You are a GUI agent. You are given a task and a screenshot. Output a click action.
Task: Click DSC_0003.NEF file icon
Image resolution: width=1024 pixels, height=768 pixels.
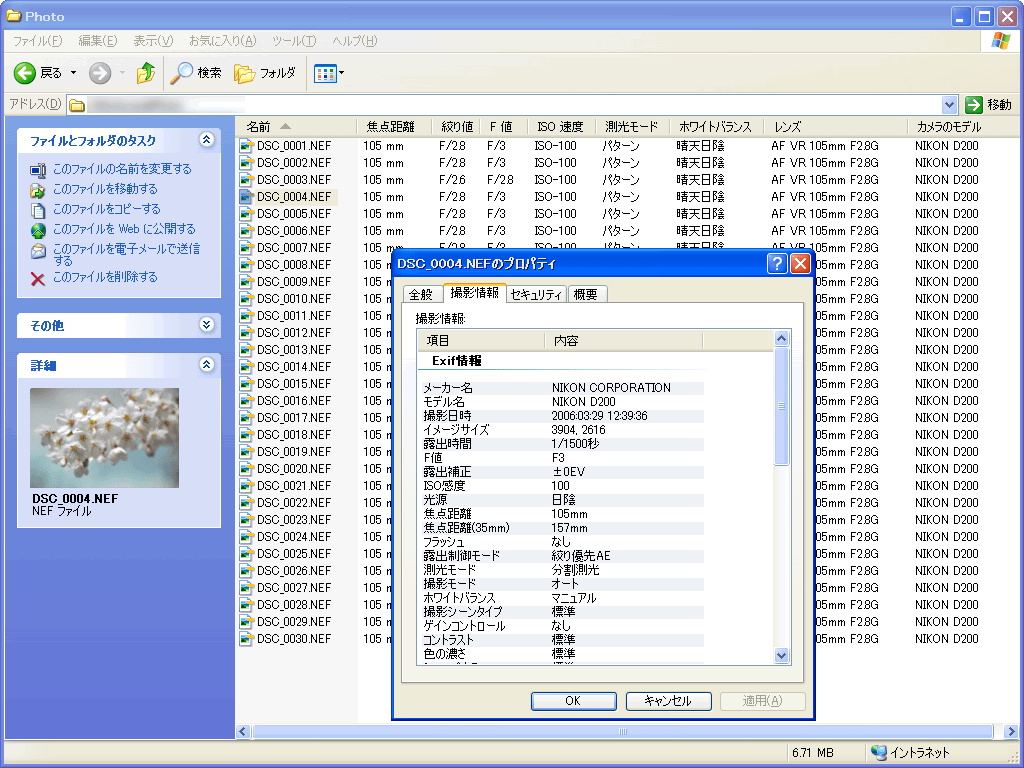click(x=246, y=180)
